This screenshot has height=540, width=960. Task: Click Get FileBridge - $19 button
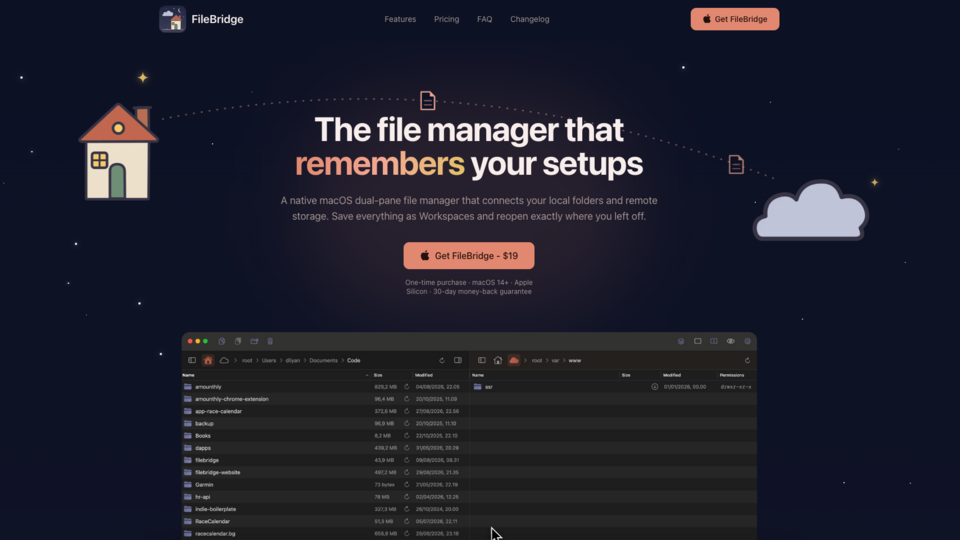click(468, 255)
